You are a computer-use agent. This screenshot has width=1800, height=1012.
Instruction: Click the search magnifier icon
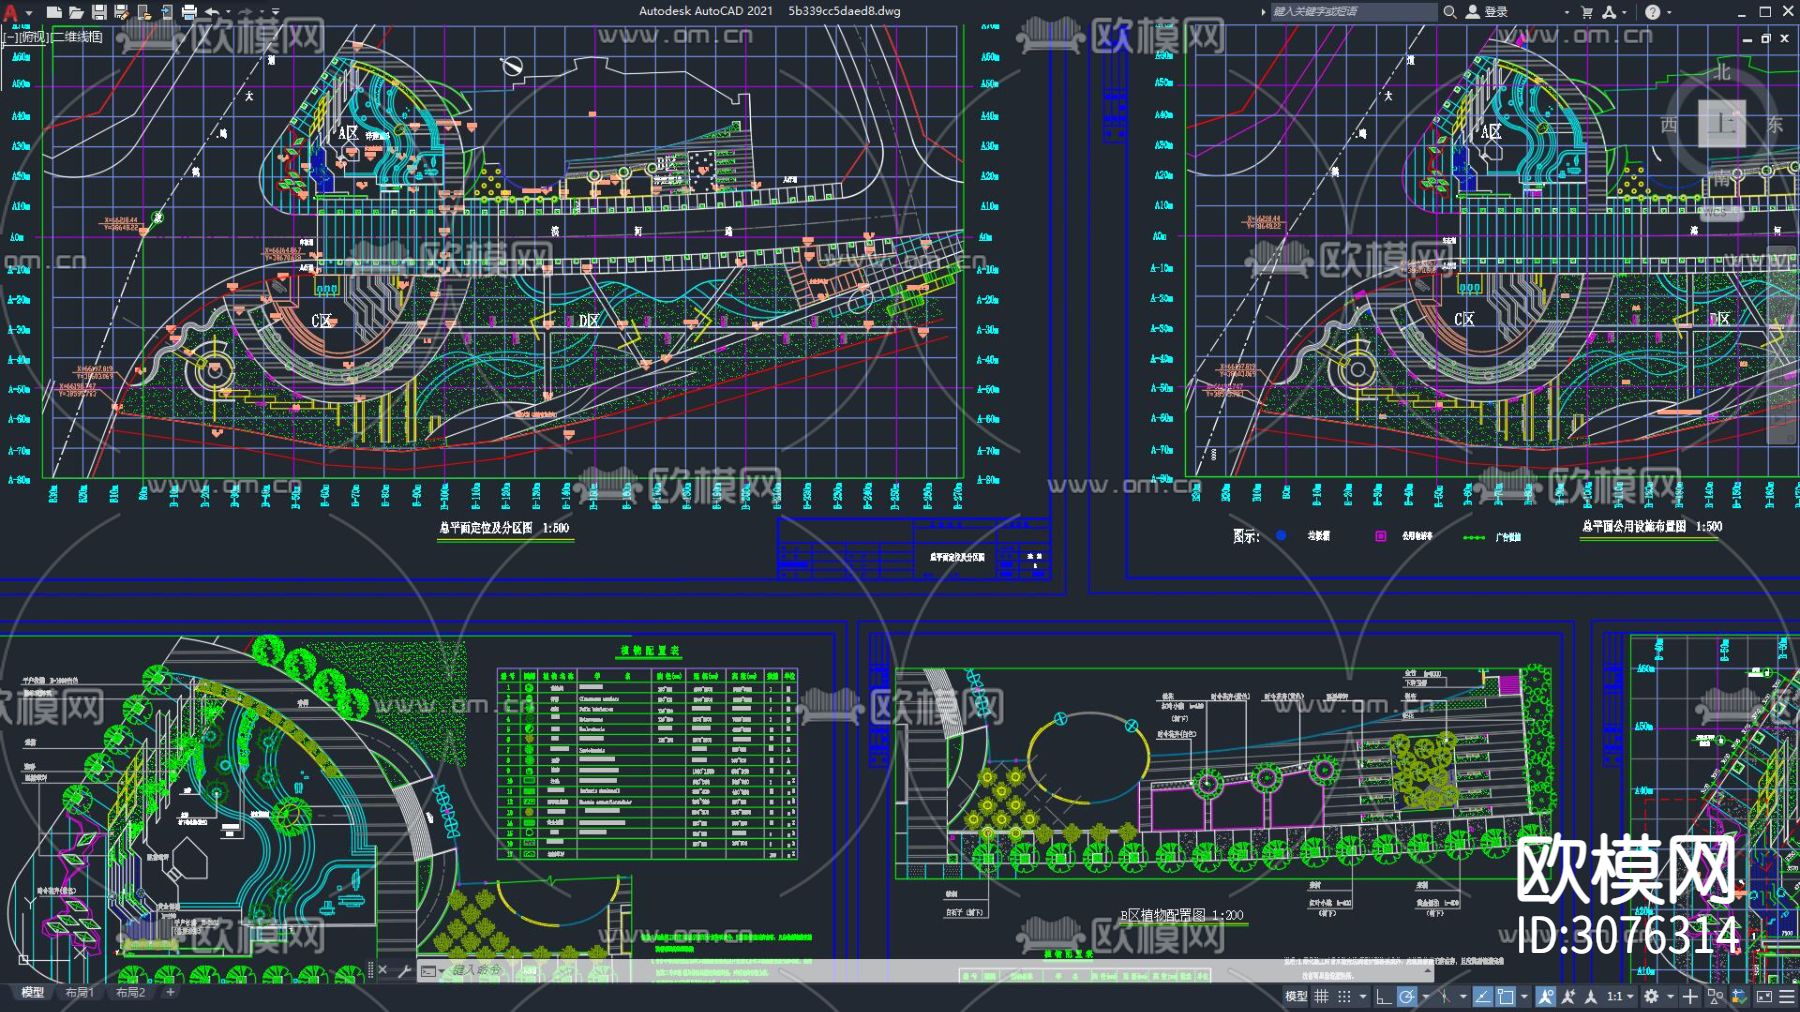[1449, 12]
